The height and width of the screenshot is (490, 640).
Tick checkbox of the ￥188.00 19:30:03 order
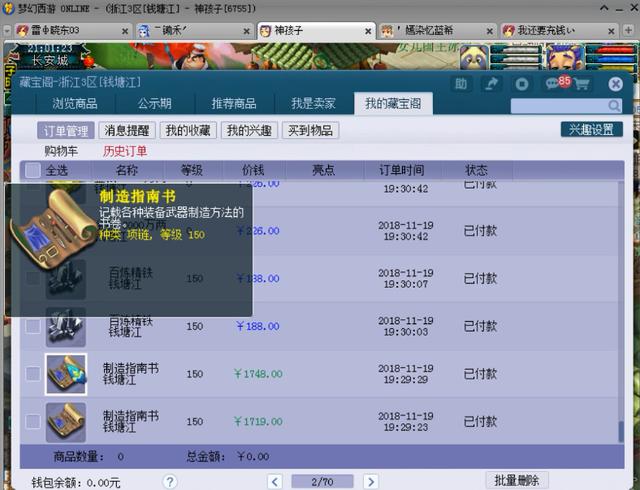pyautogui.click(x=33, y=326)
